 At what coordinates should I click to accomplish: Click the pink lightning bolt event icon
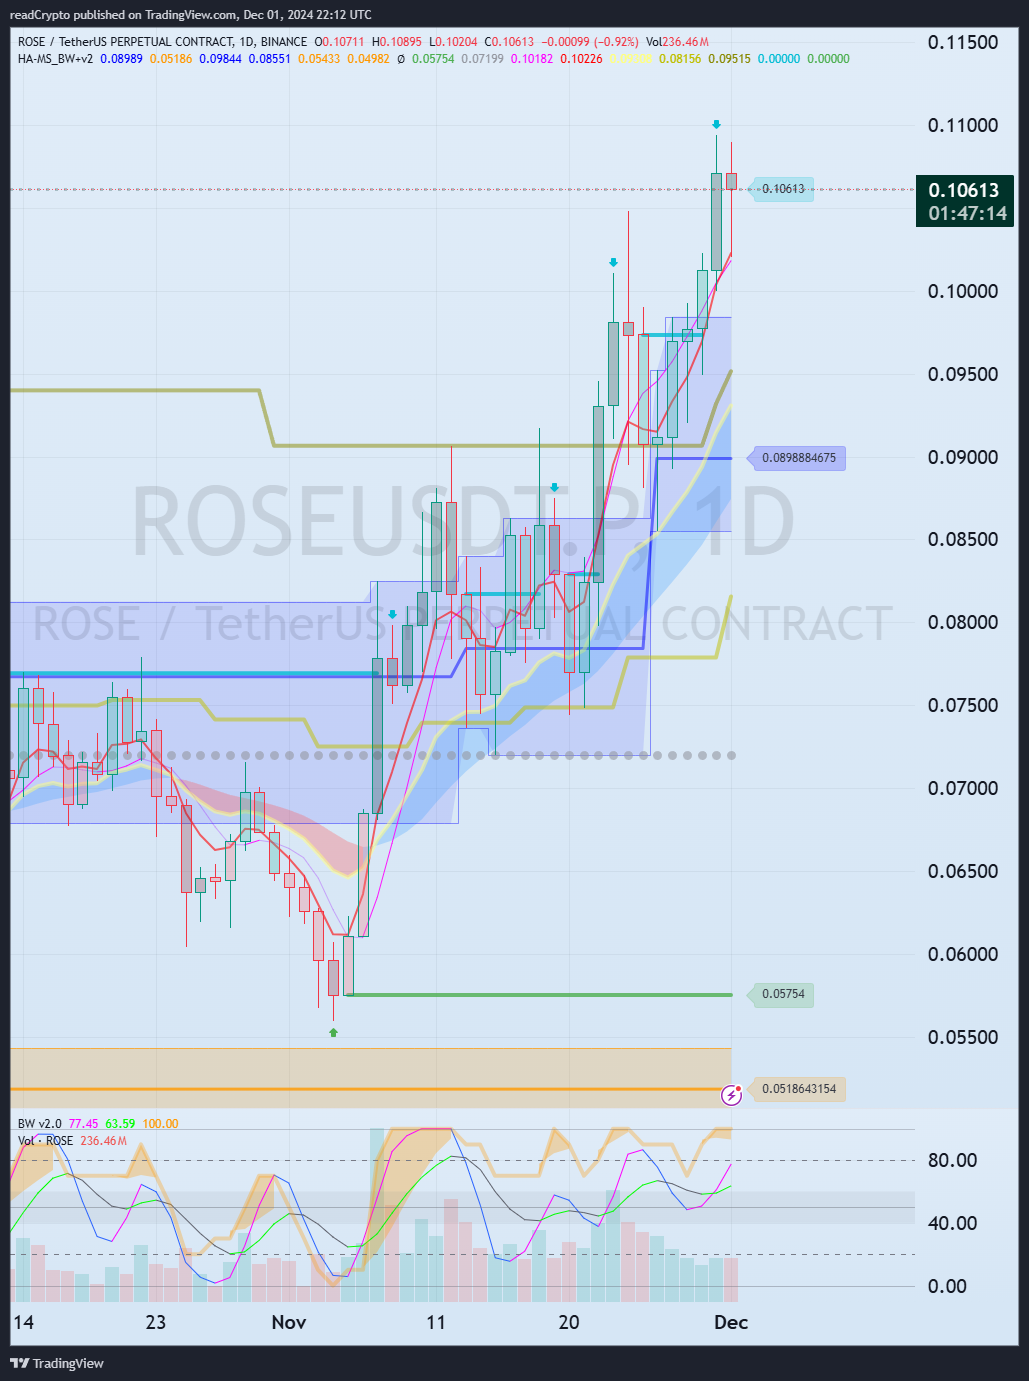(731, 1095)
